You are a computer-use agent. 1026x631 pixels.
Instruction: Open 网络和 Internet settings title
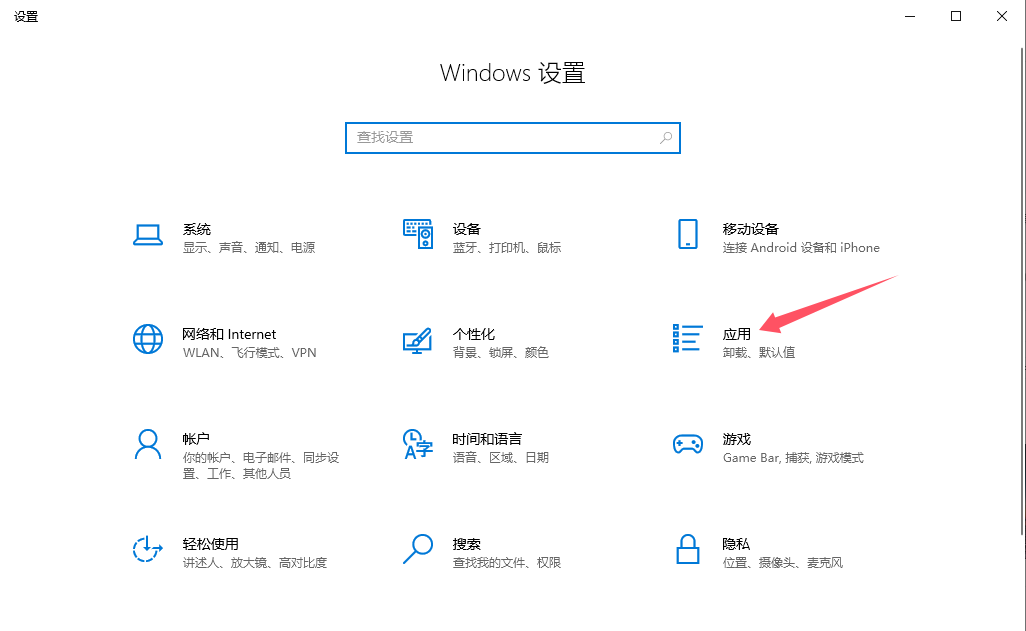[x=229, y=334]
